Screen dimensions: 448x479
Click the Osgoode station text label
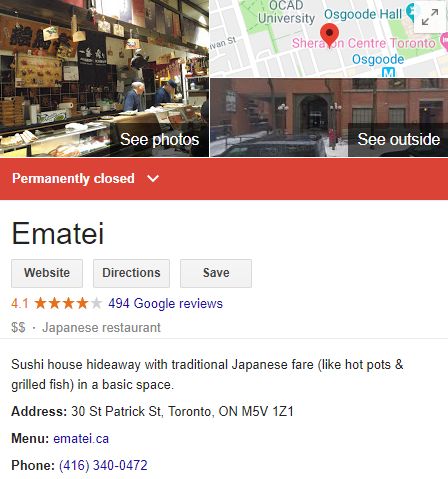(378, 59)
